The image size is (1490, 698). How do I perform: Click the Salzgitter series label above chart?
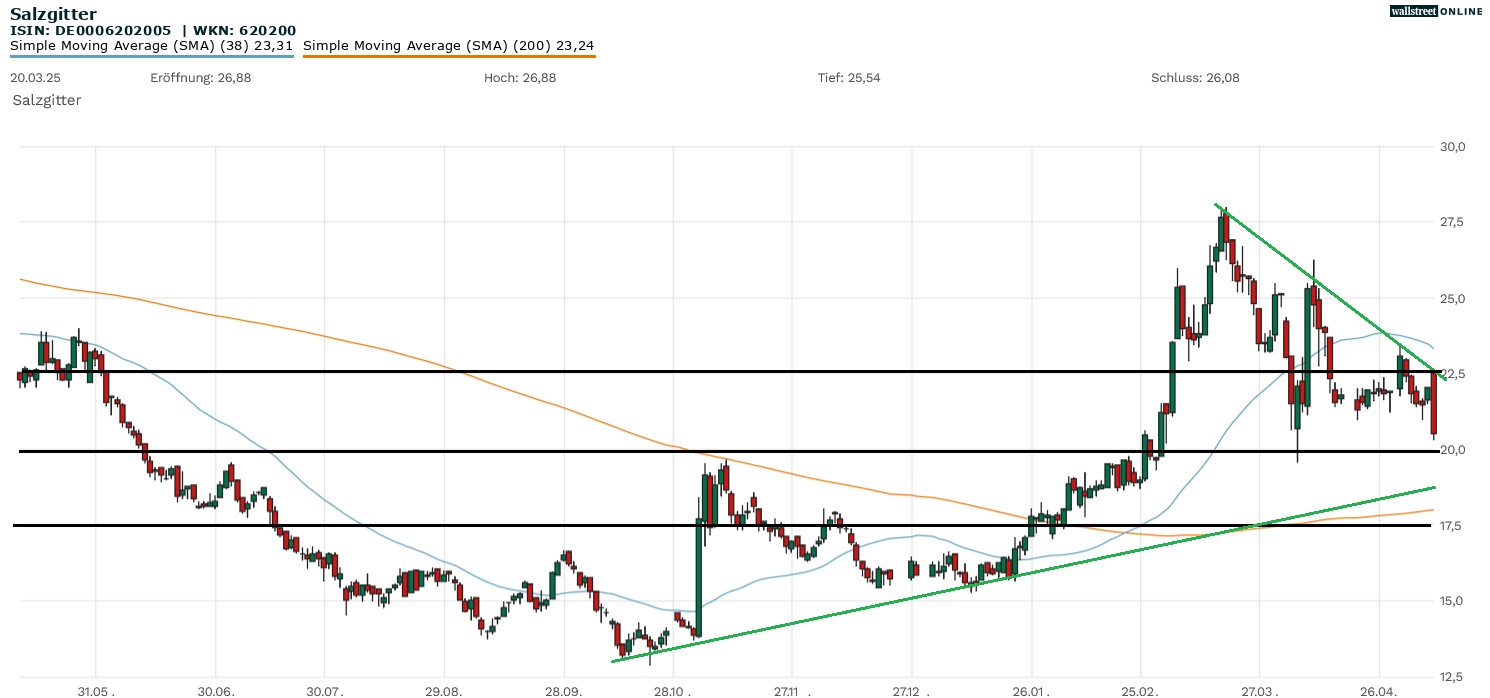click(47, 100)
